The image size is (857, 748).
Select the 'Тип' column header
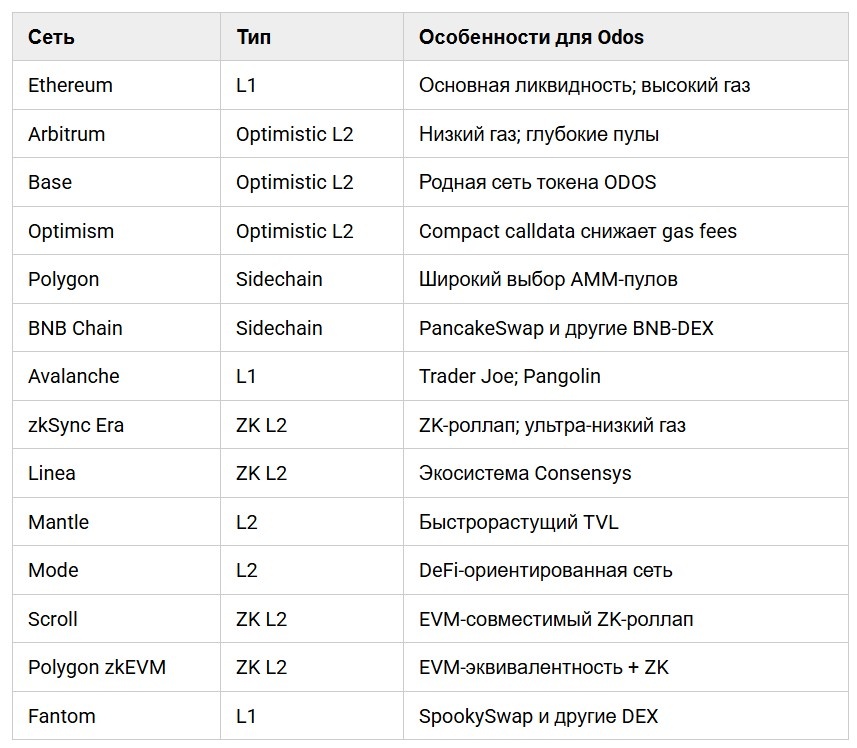point(253,37)
